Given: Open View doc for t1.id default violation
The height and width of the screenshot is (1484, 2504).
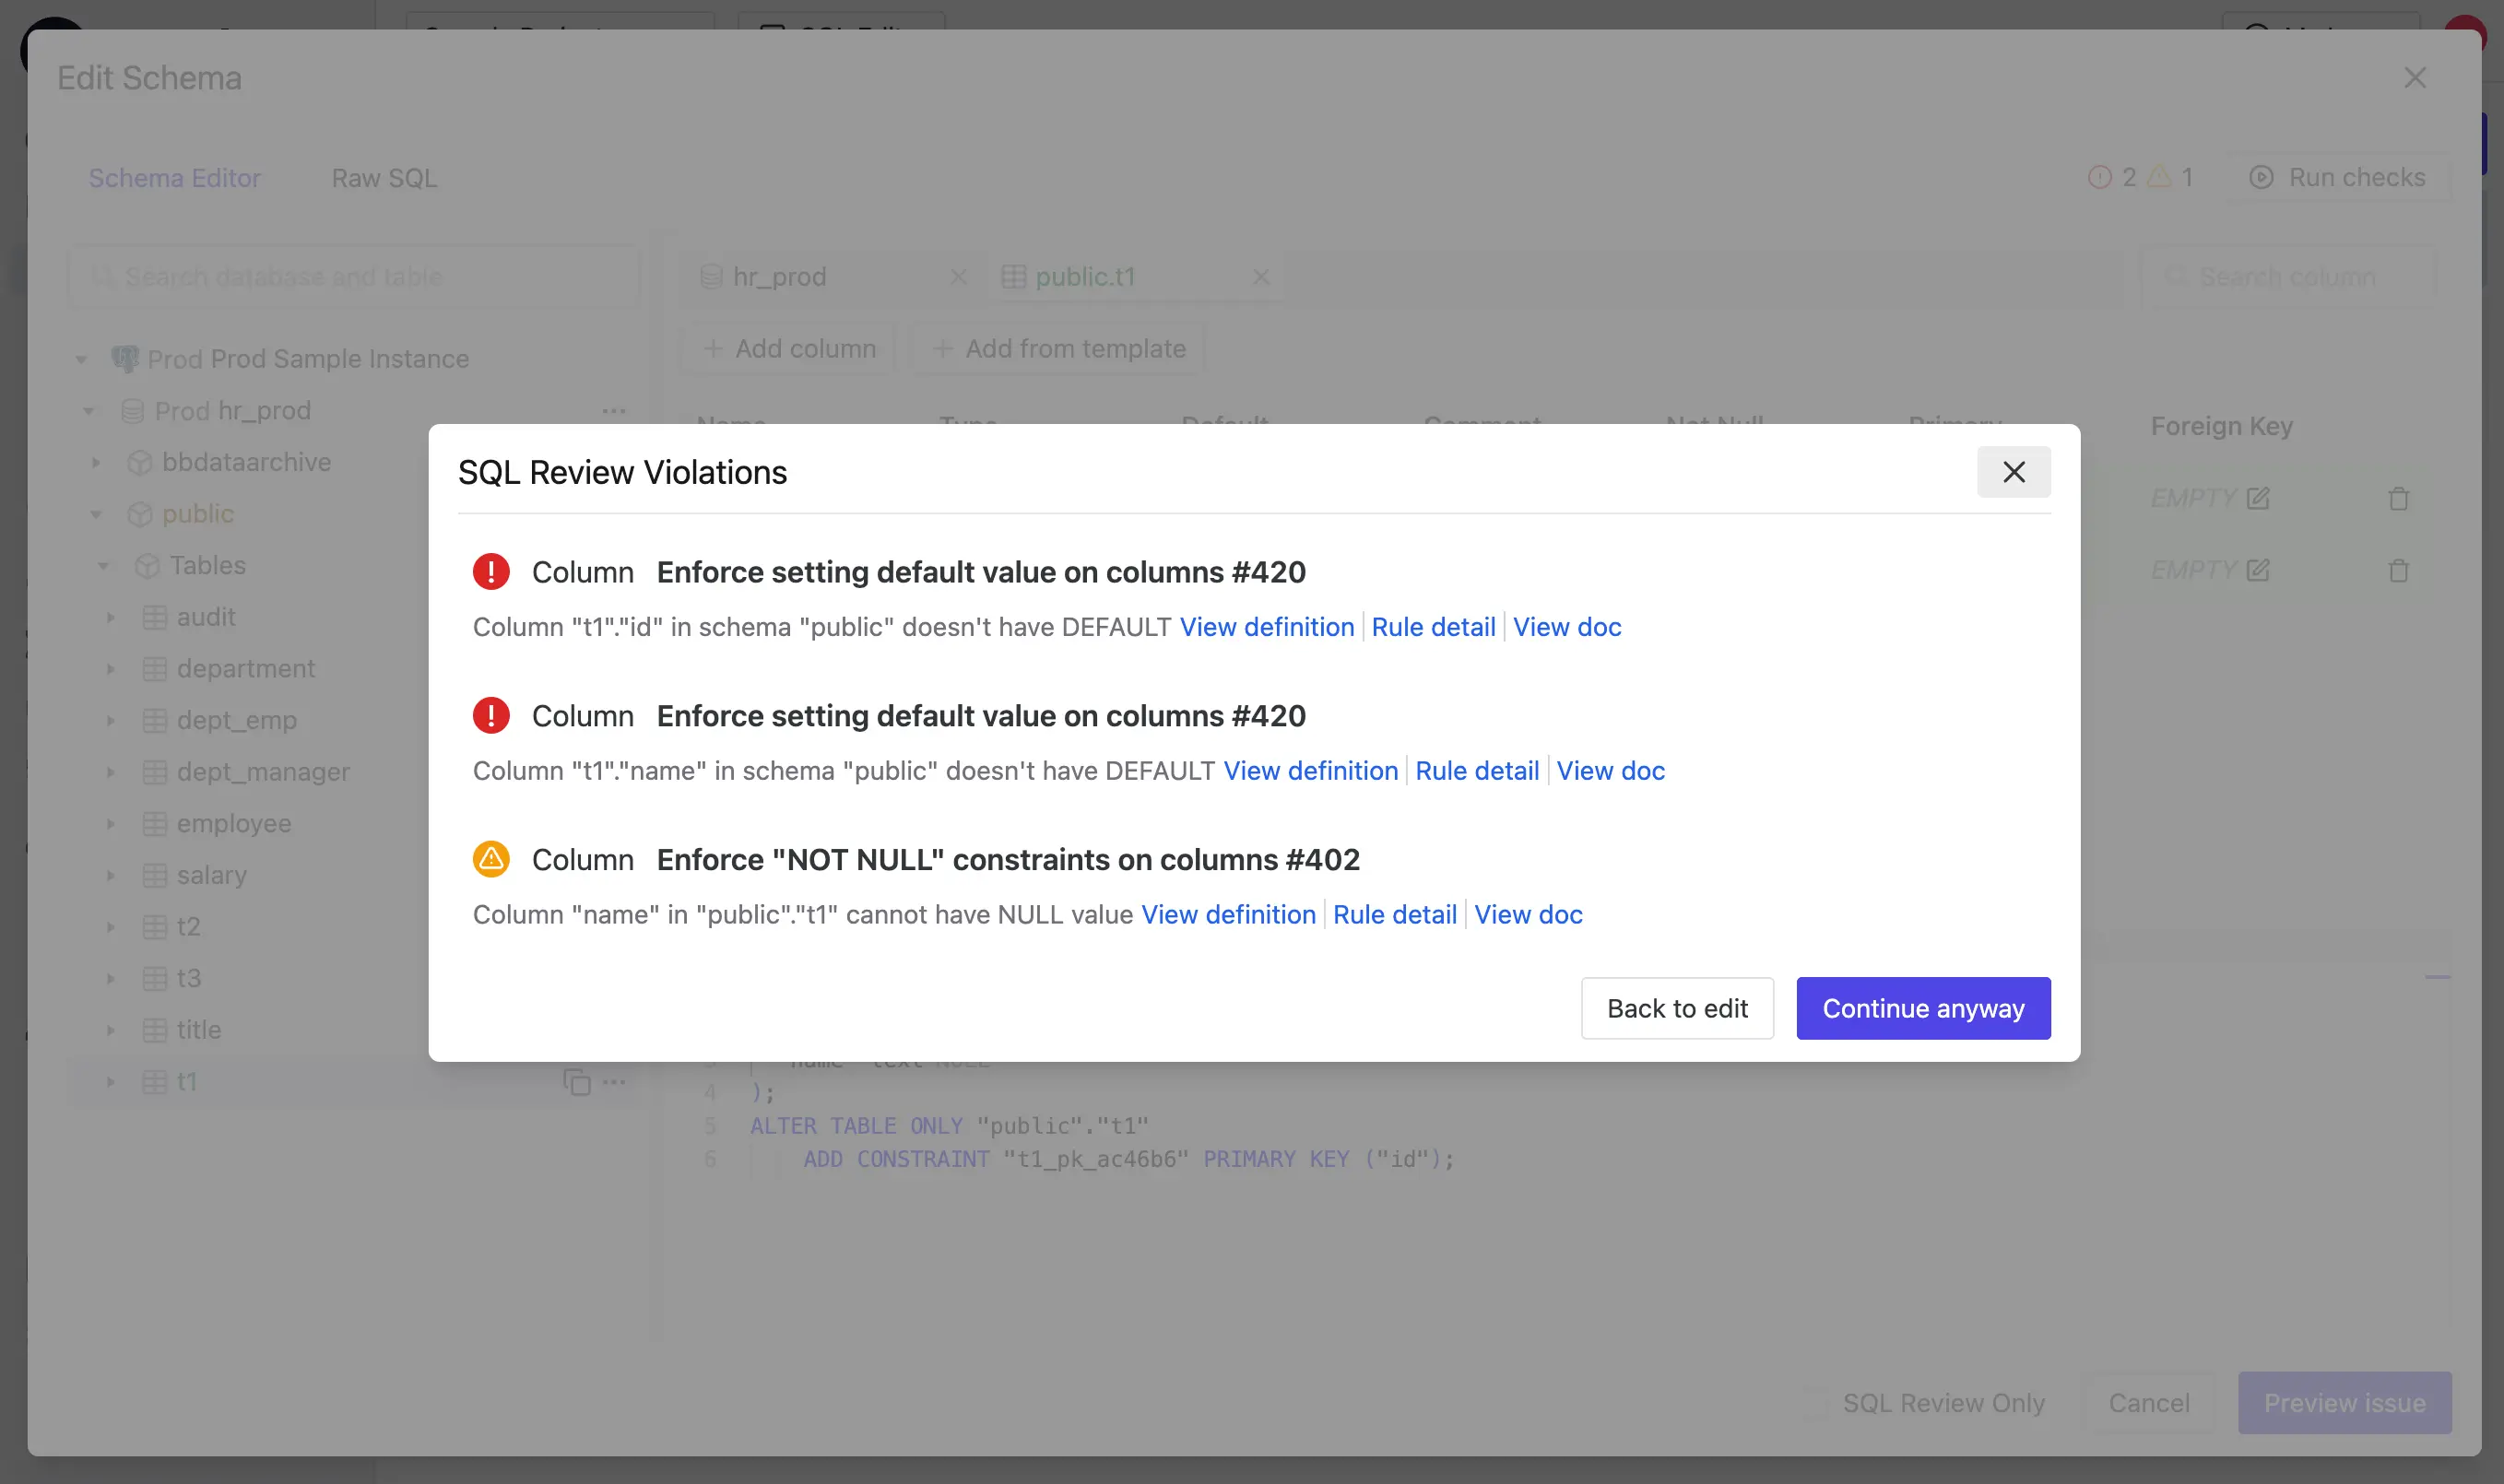Looking at the screenshot, I should 1567,627.
